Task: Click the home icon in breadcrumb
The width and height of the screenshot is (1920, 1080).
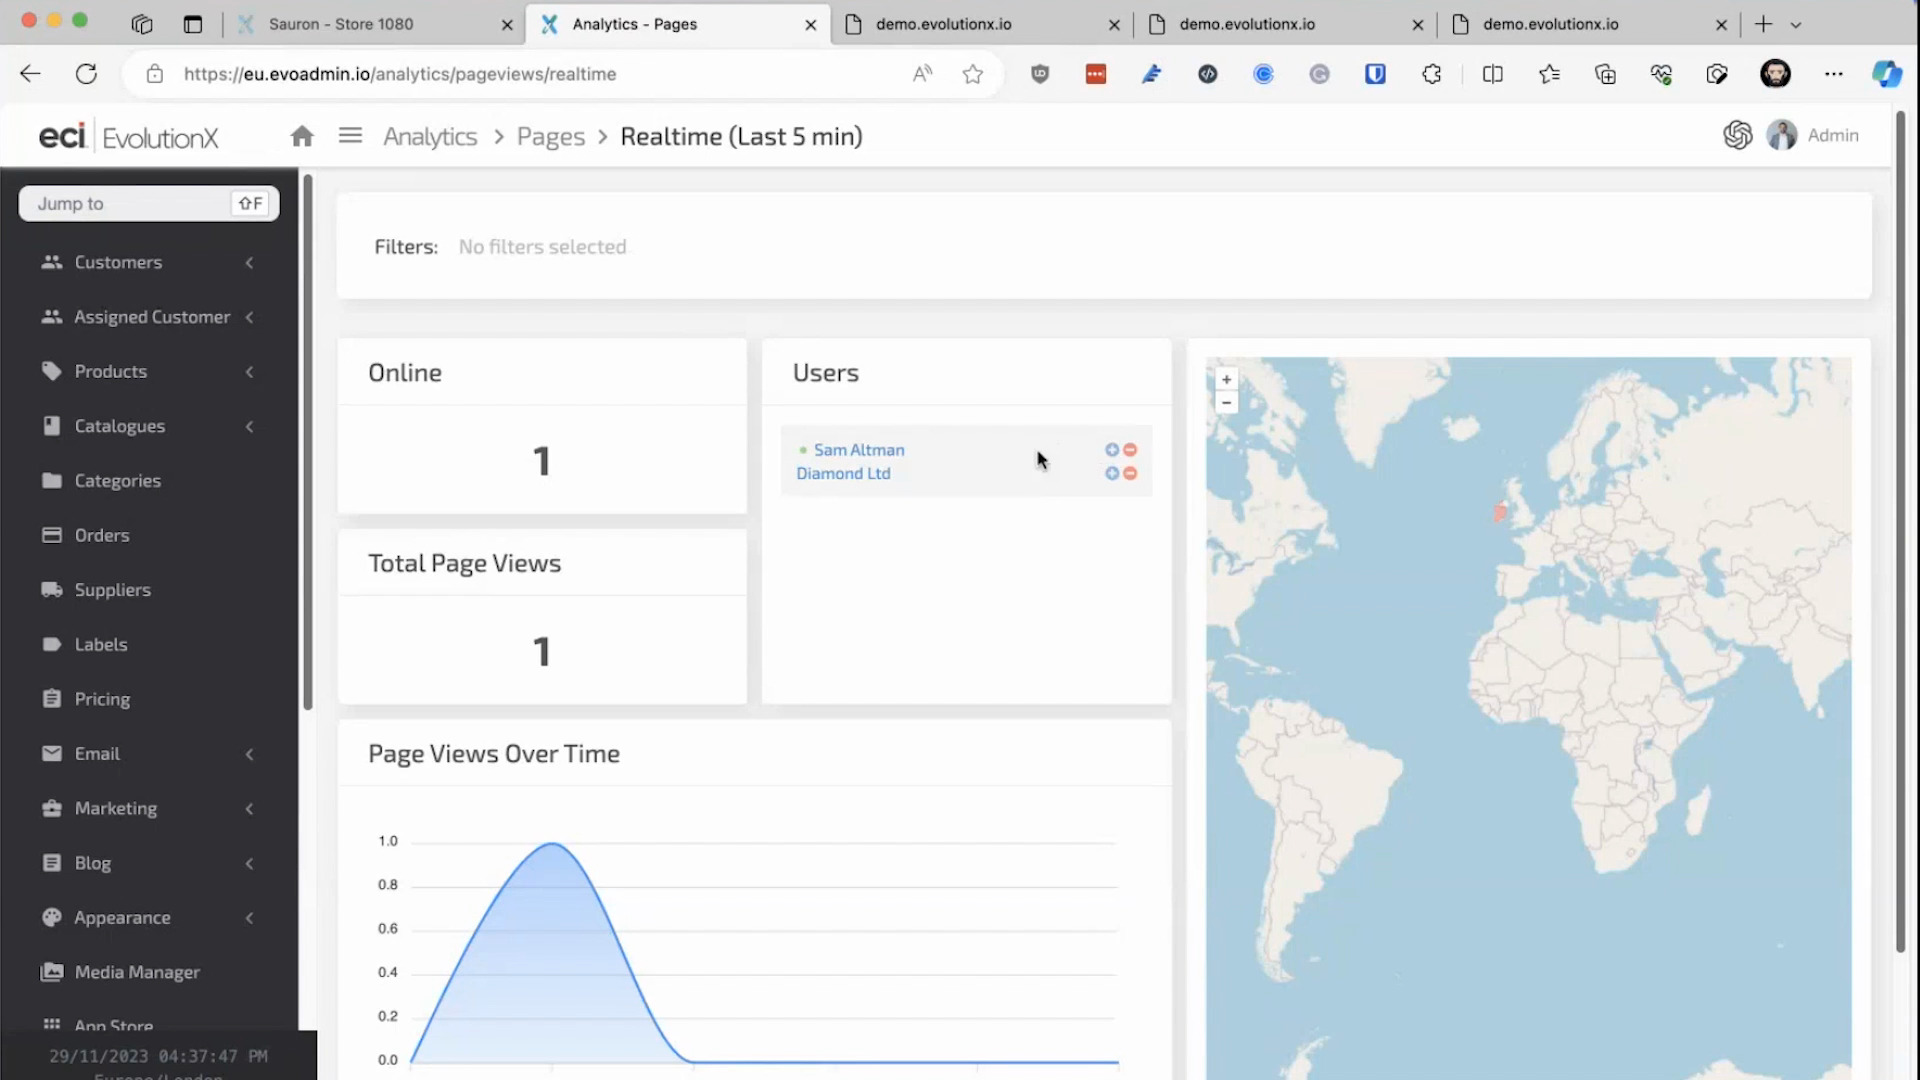Action: [x=302, y=136]
